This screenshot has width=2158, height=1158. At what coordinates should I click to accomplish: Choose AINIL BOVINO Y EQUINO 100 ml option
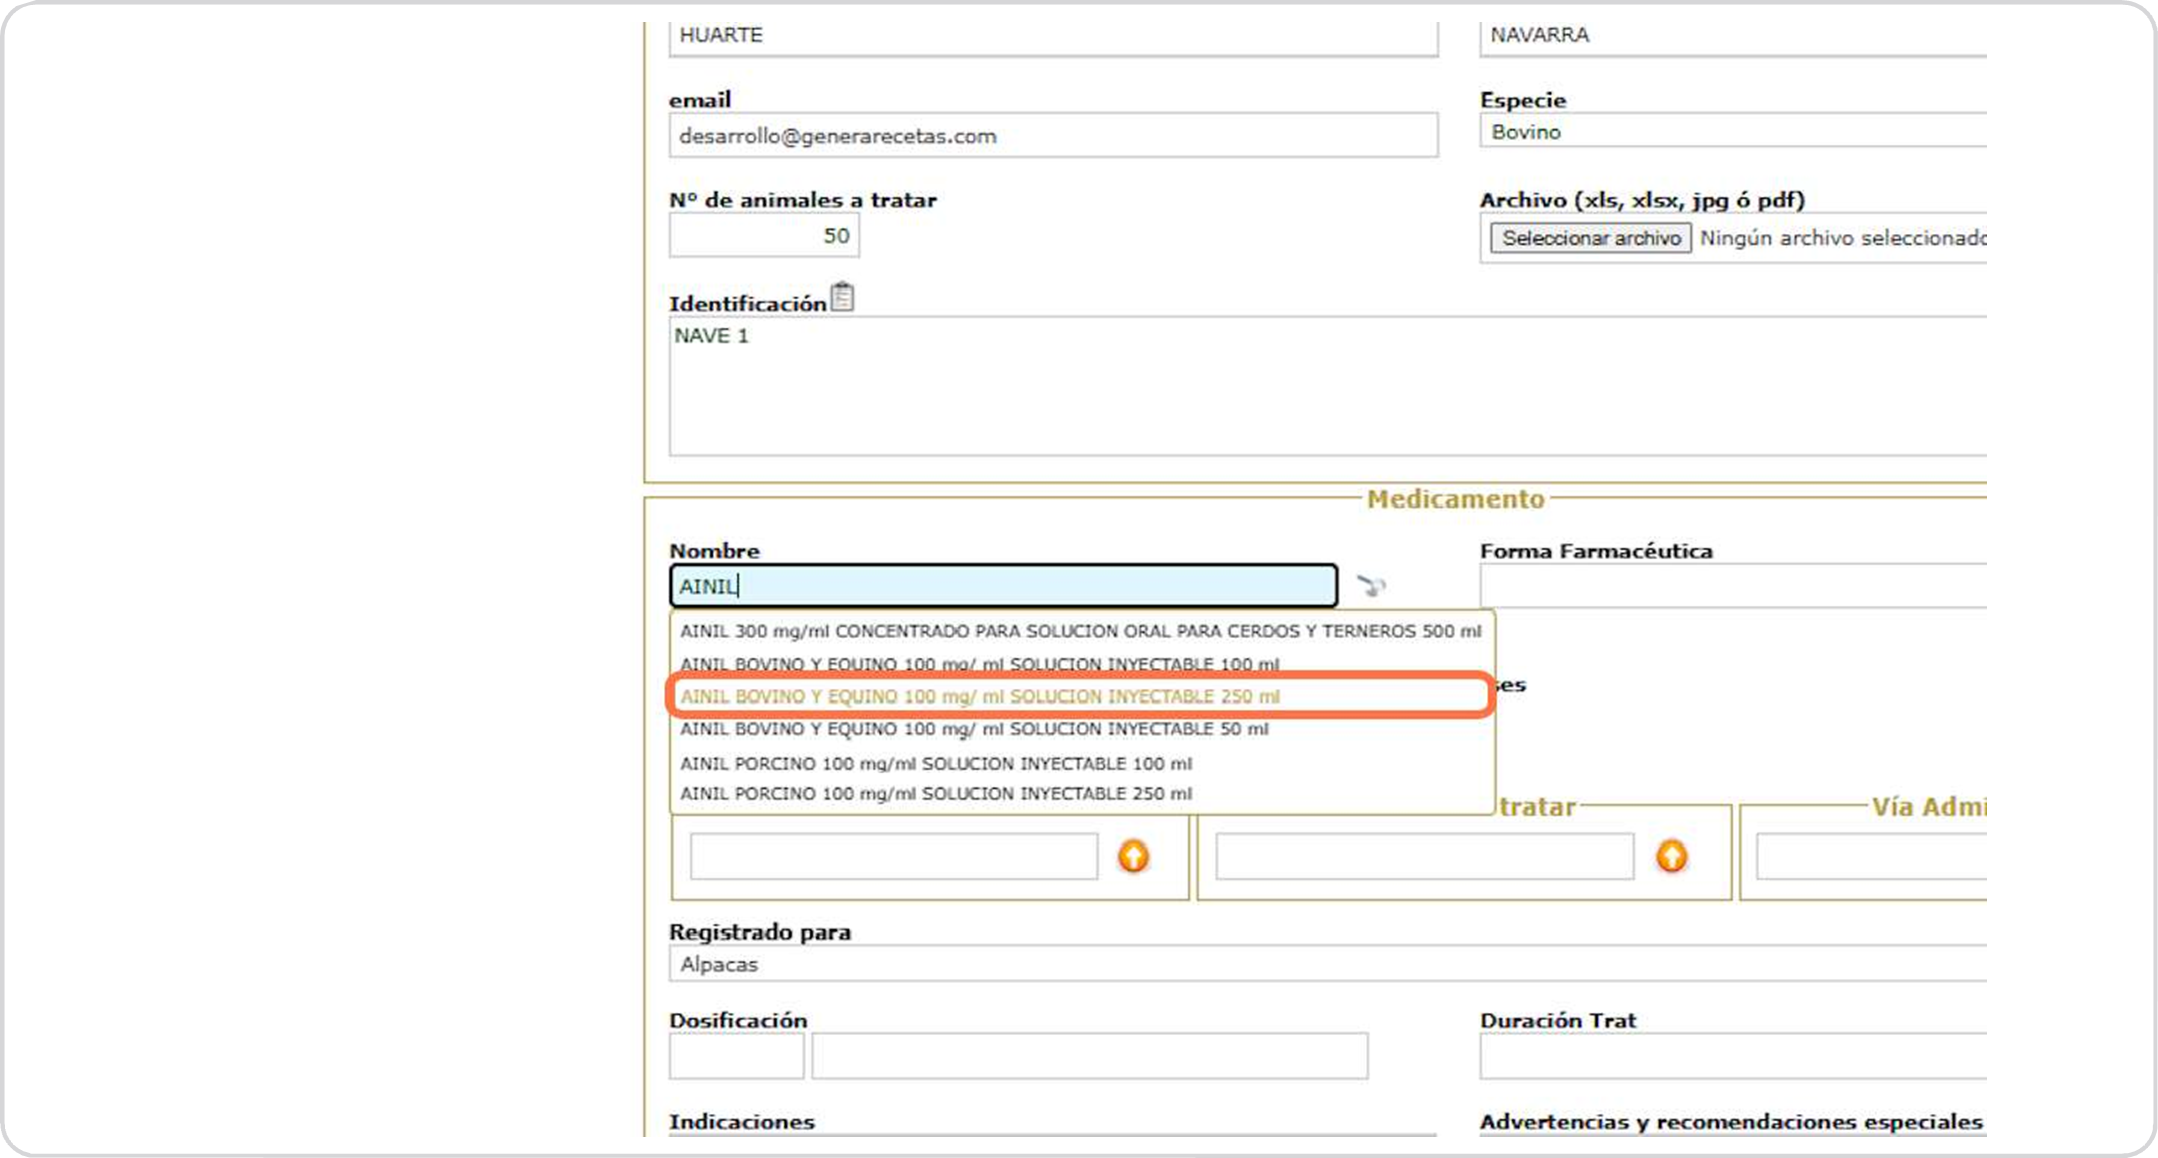click(x=979, y=663)
